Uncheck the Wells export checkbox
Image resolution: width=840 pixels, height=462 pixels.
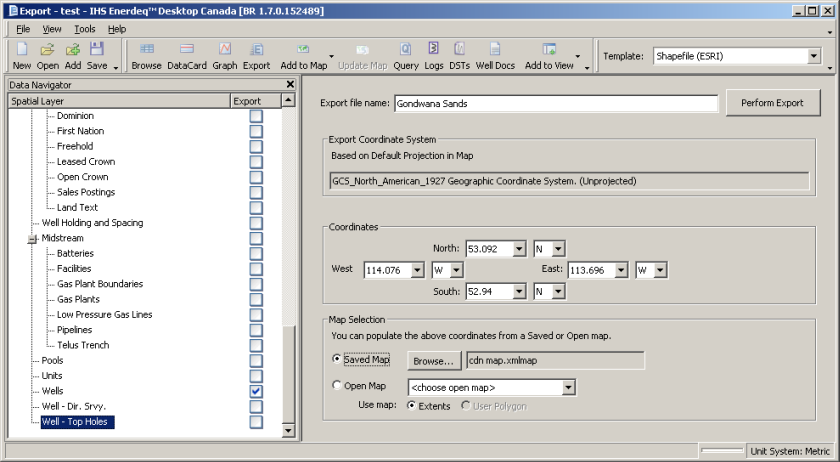tap(256, 391)
